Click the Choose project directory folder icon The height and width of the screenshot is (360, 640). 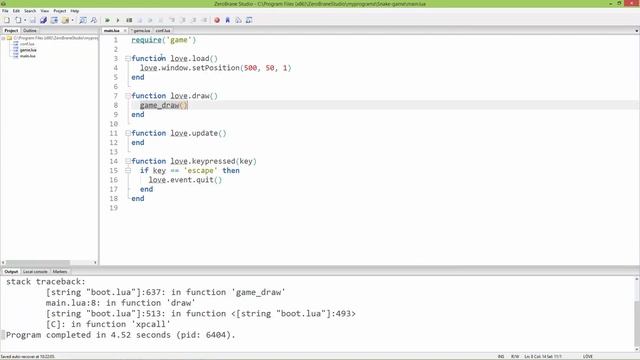click(65, 20)
